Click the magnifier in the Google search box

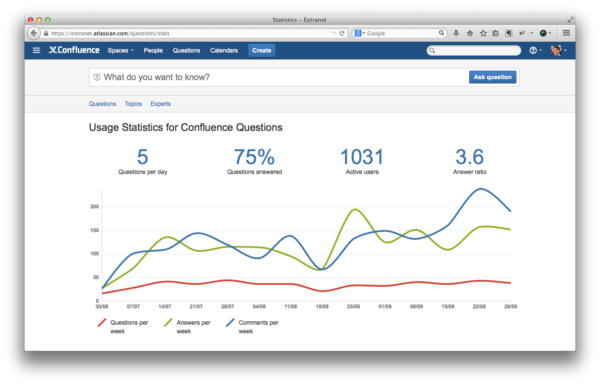441,33
